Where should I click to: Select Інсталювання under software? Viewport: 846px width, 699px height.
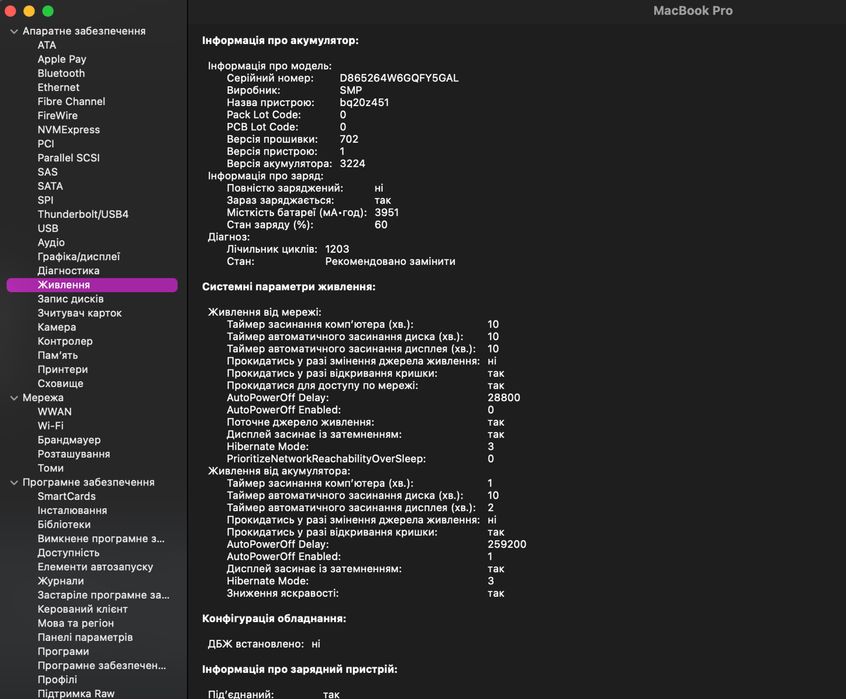coord(72,510)
